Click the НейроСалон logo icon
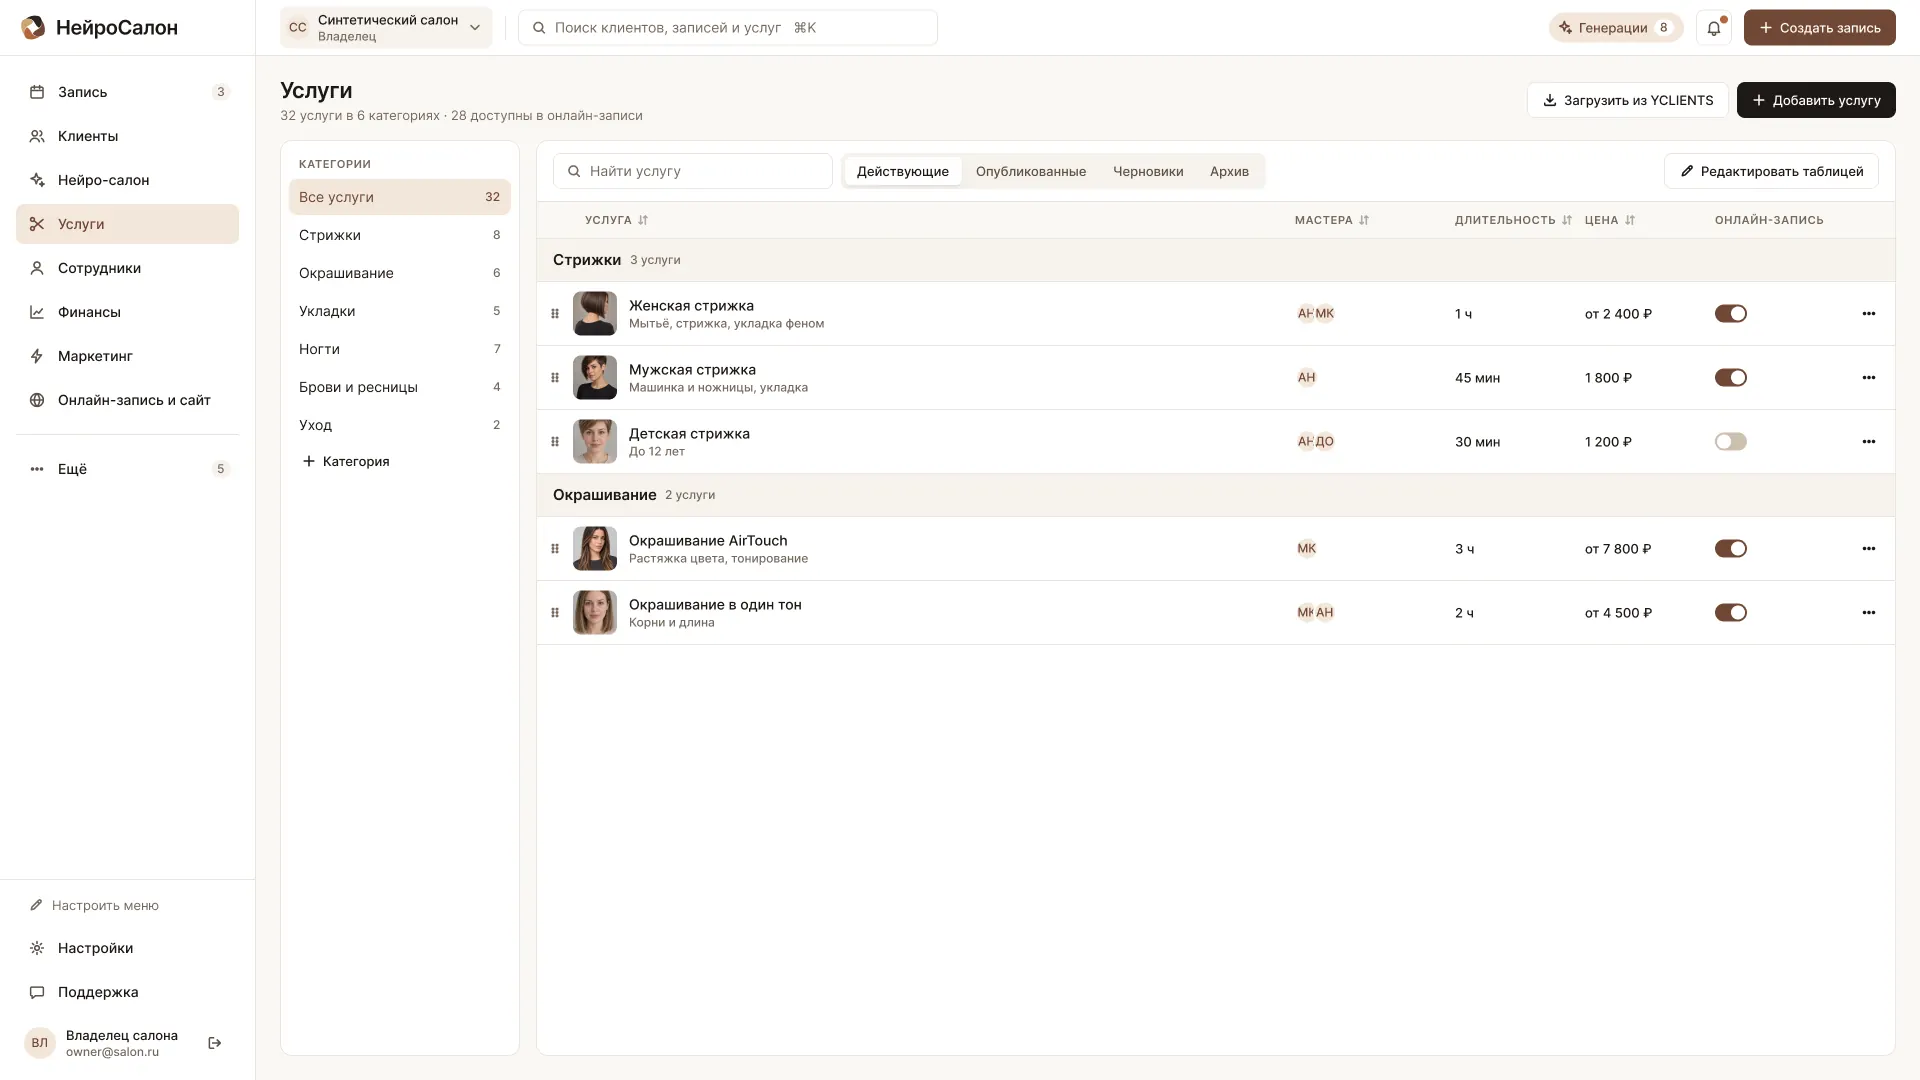The image size is (1920, 1080). coord(33,28)
